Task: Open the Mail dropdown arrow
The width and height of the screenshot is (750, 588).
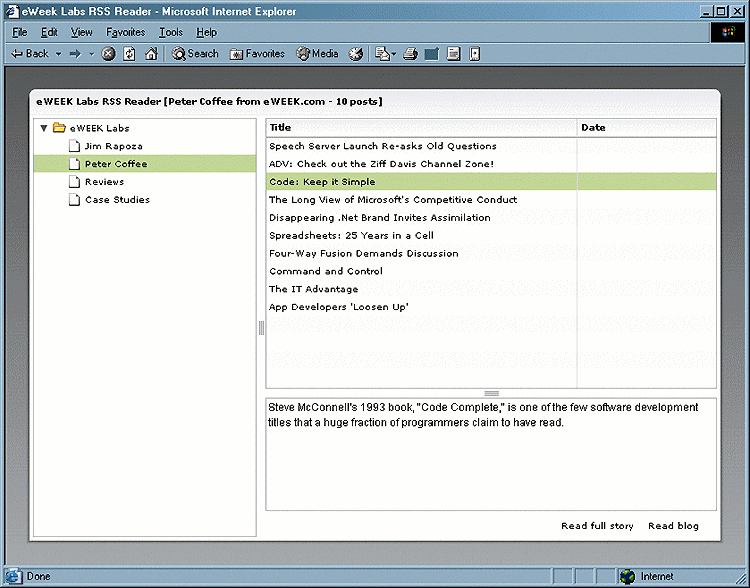Action: click(394, 54)
